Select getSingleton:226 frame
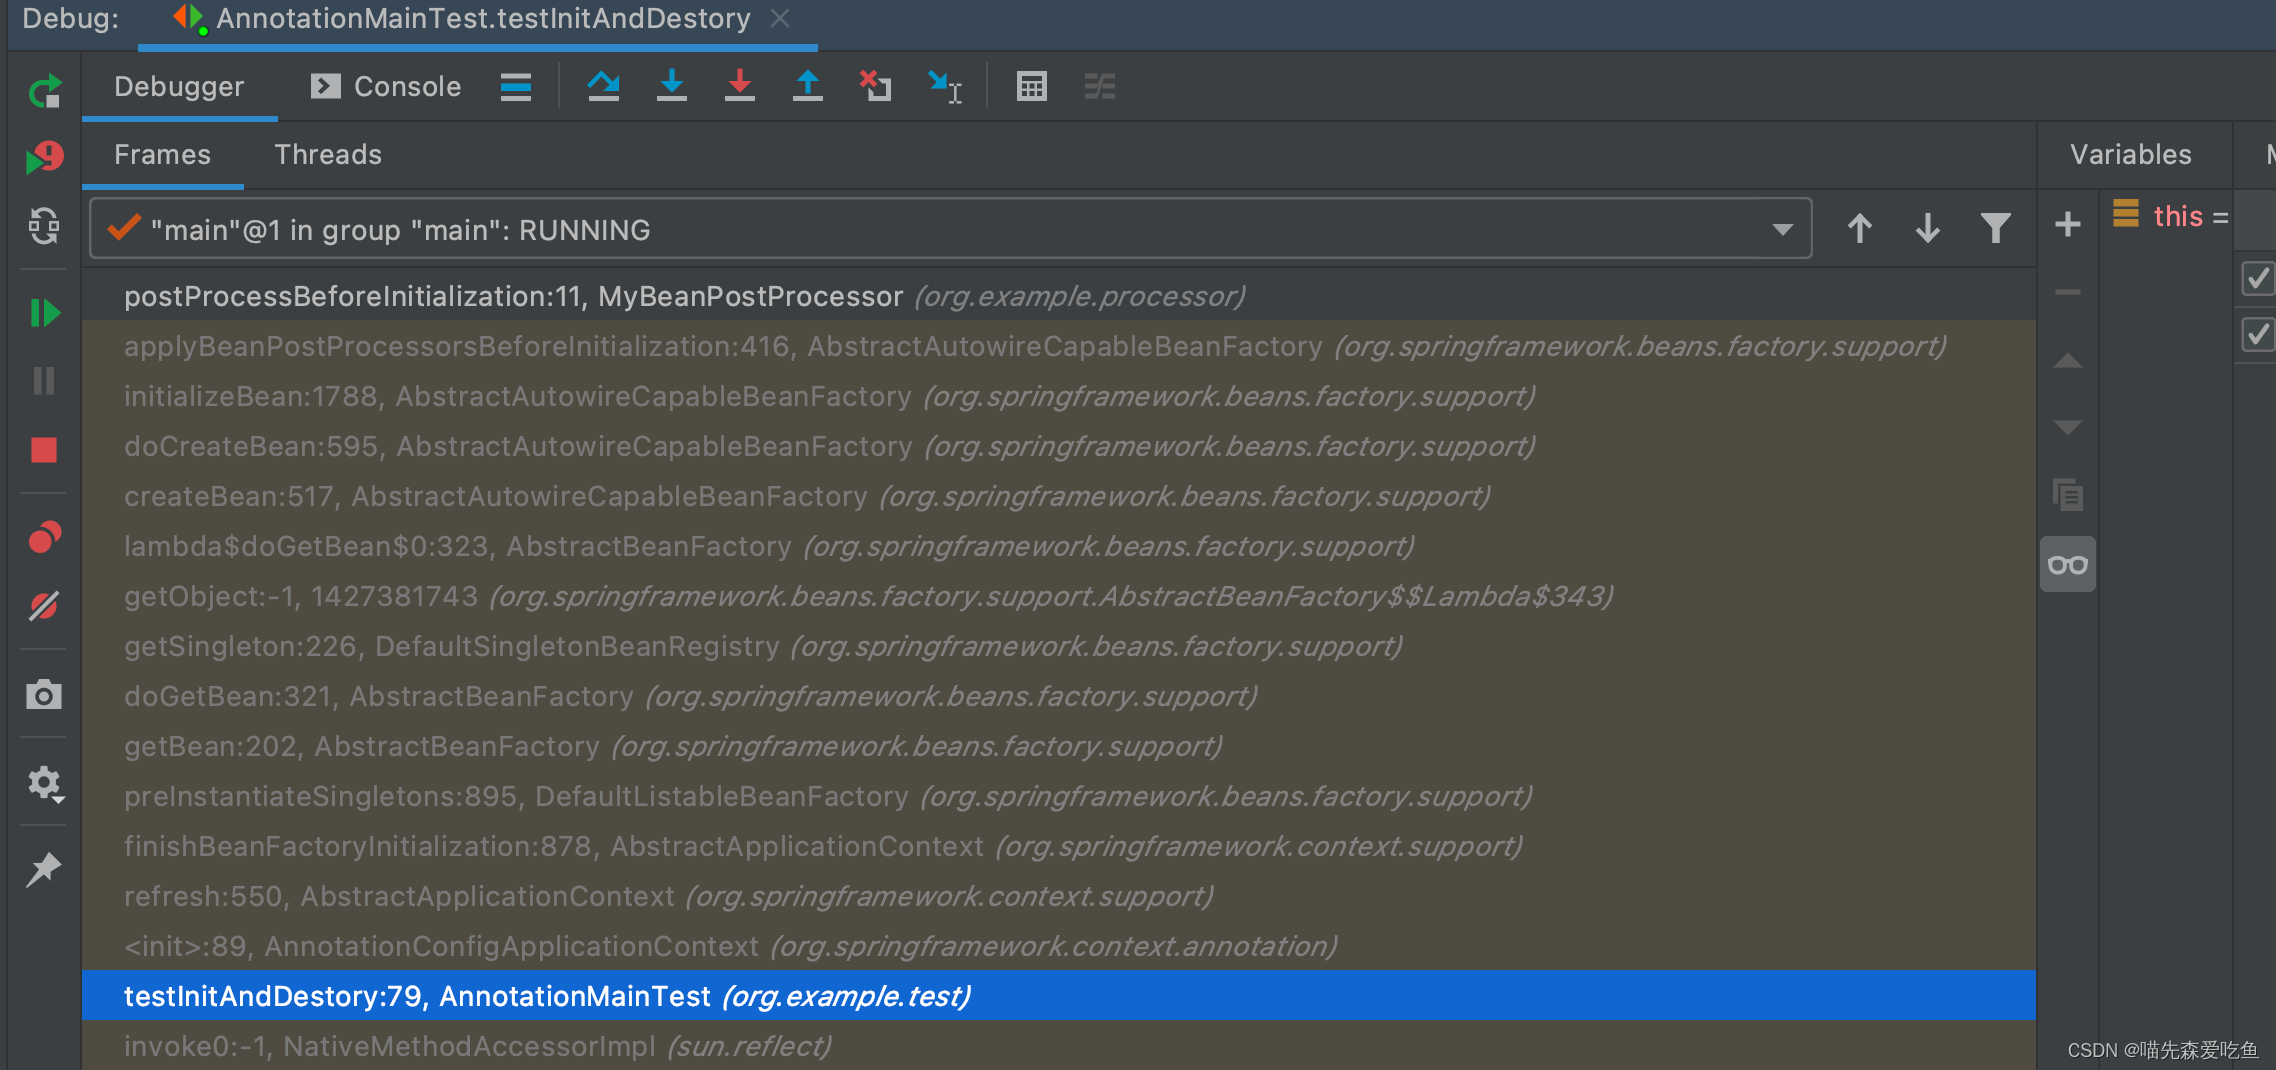2276x1070 pixels. click(1058, 646)
